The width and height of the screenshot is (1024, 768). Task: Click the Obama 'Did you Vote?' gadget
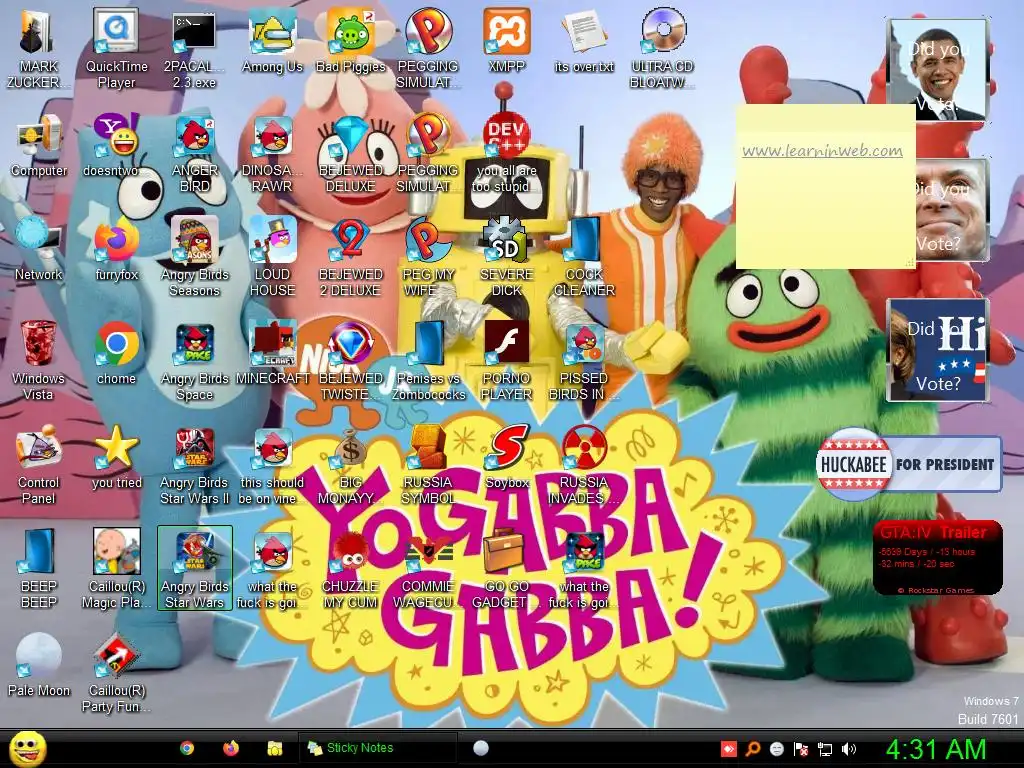(937, 70)
